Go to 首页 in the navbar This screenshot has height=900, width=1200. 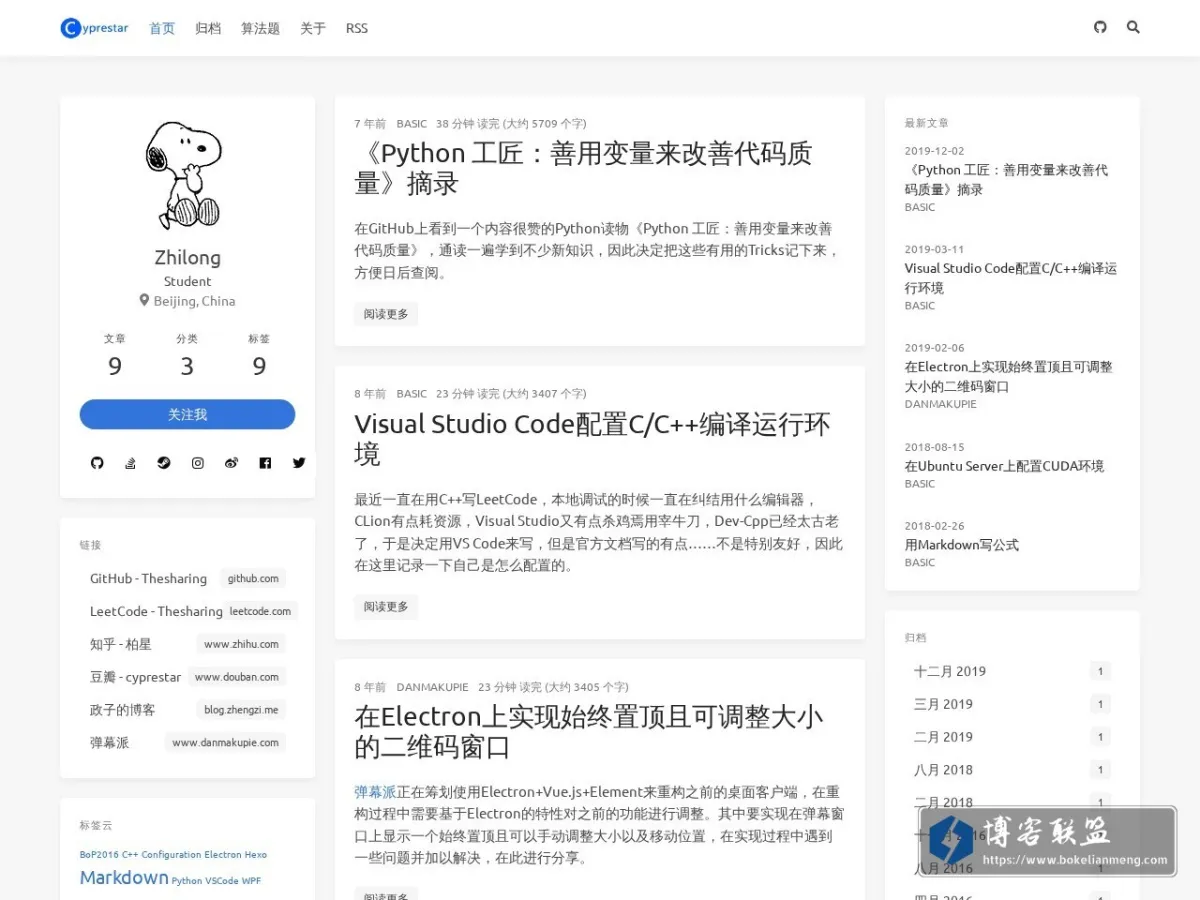click(162, 28)
